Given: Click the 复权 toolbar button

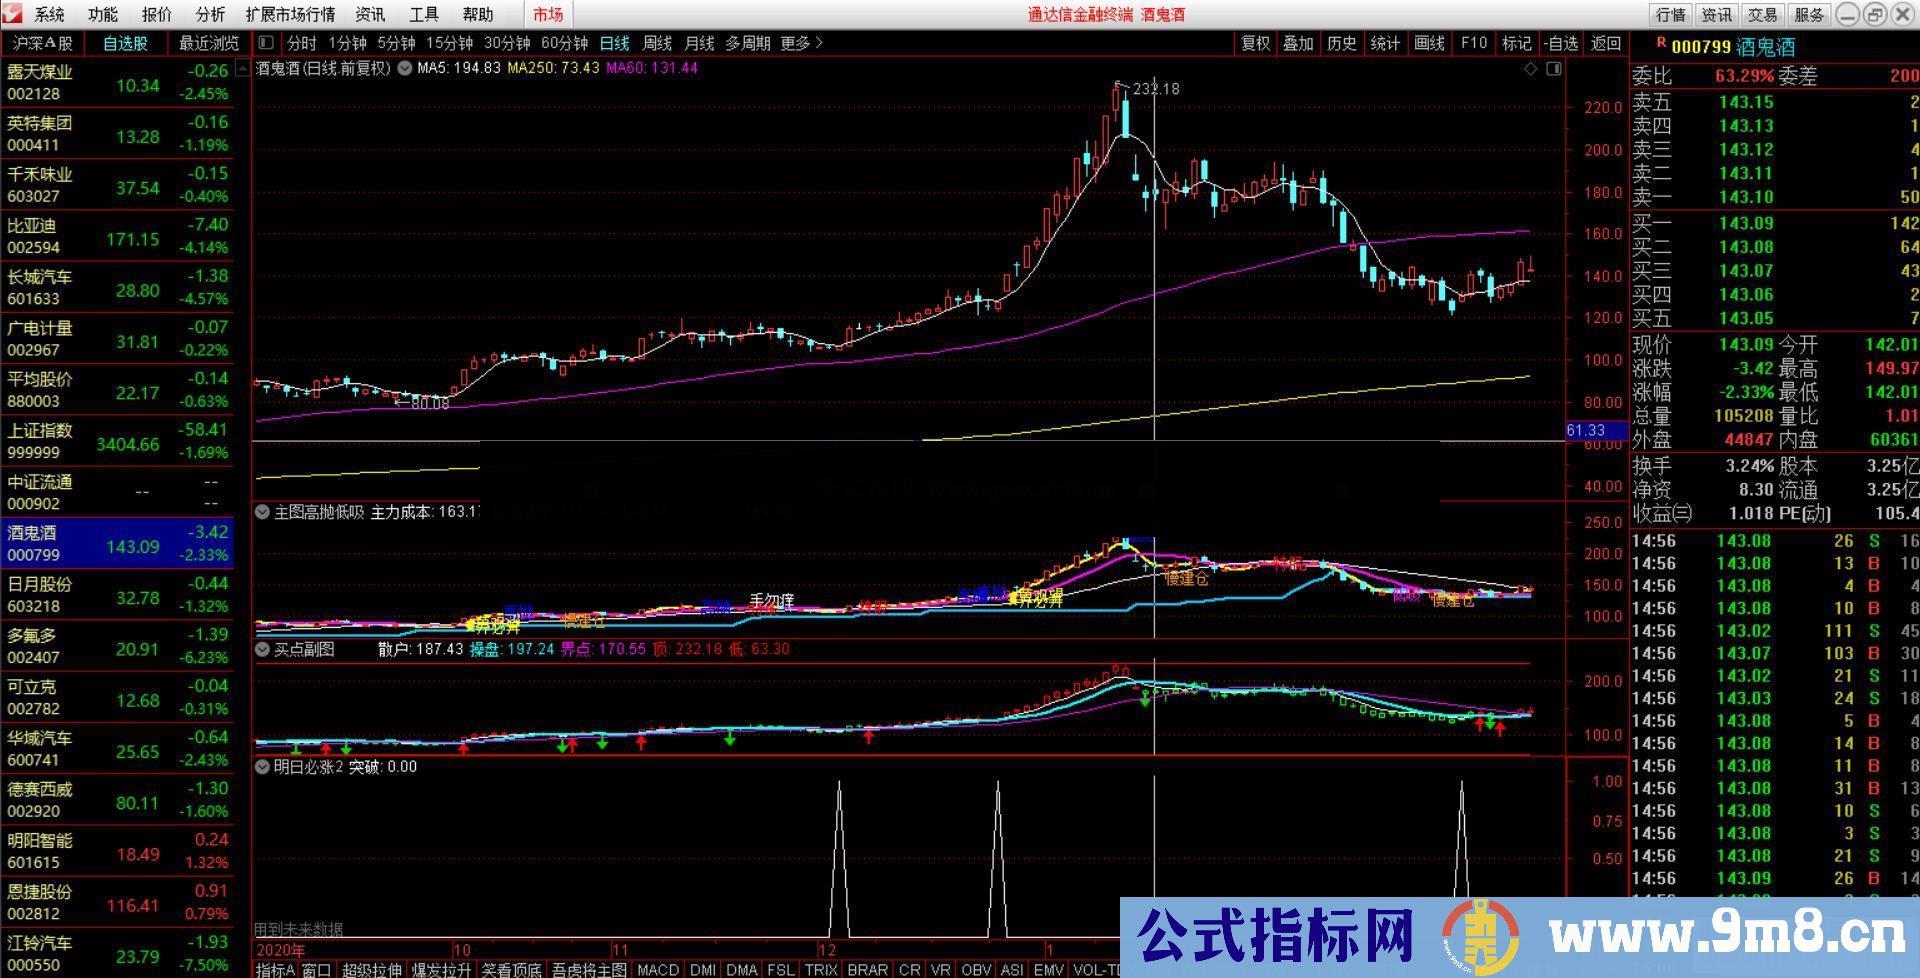Looking at the screenshot, I should click(x=1255, y=43).
